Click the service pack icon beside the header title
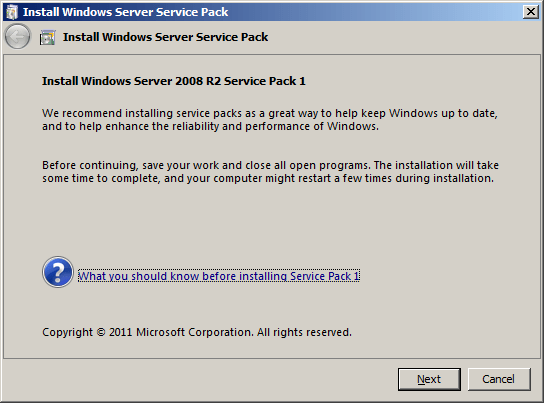Viewport: 544px width, 403px height. pos(48,37)
